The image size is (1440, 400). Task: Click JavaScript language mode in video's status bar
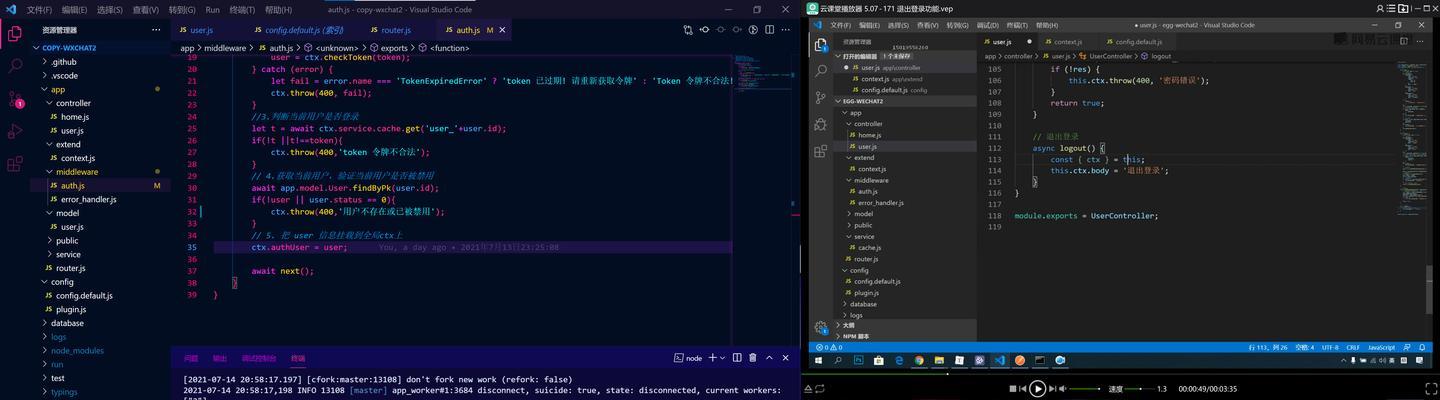coord(1381,347)
